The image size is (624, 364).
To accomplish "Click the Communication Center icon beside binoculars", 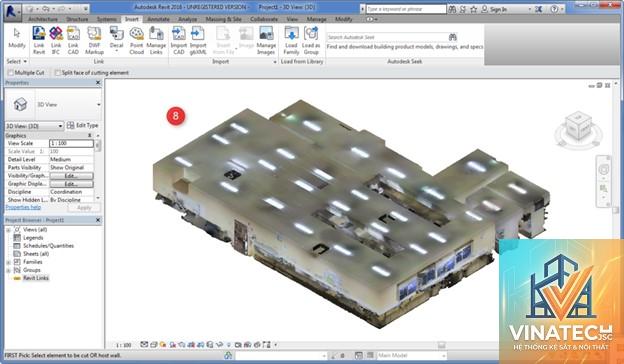I will [463, 9].
